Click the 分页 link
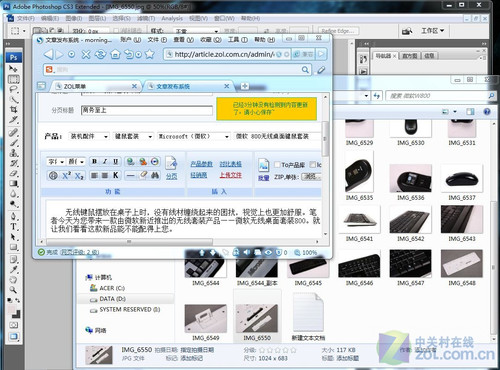The image size is (500, 370). [x=172, y=176]
